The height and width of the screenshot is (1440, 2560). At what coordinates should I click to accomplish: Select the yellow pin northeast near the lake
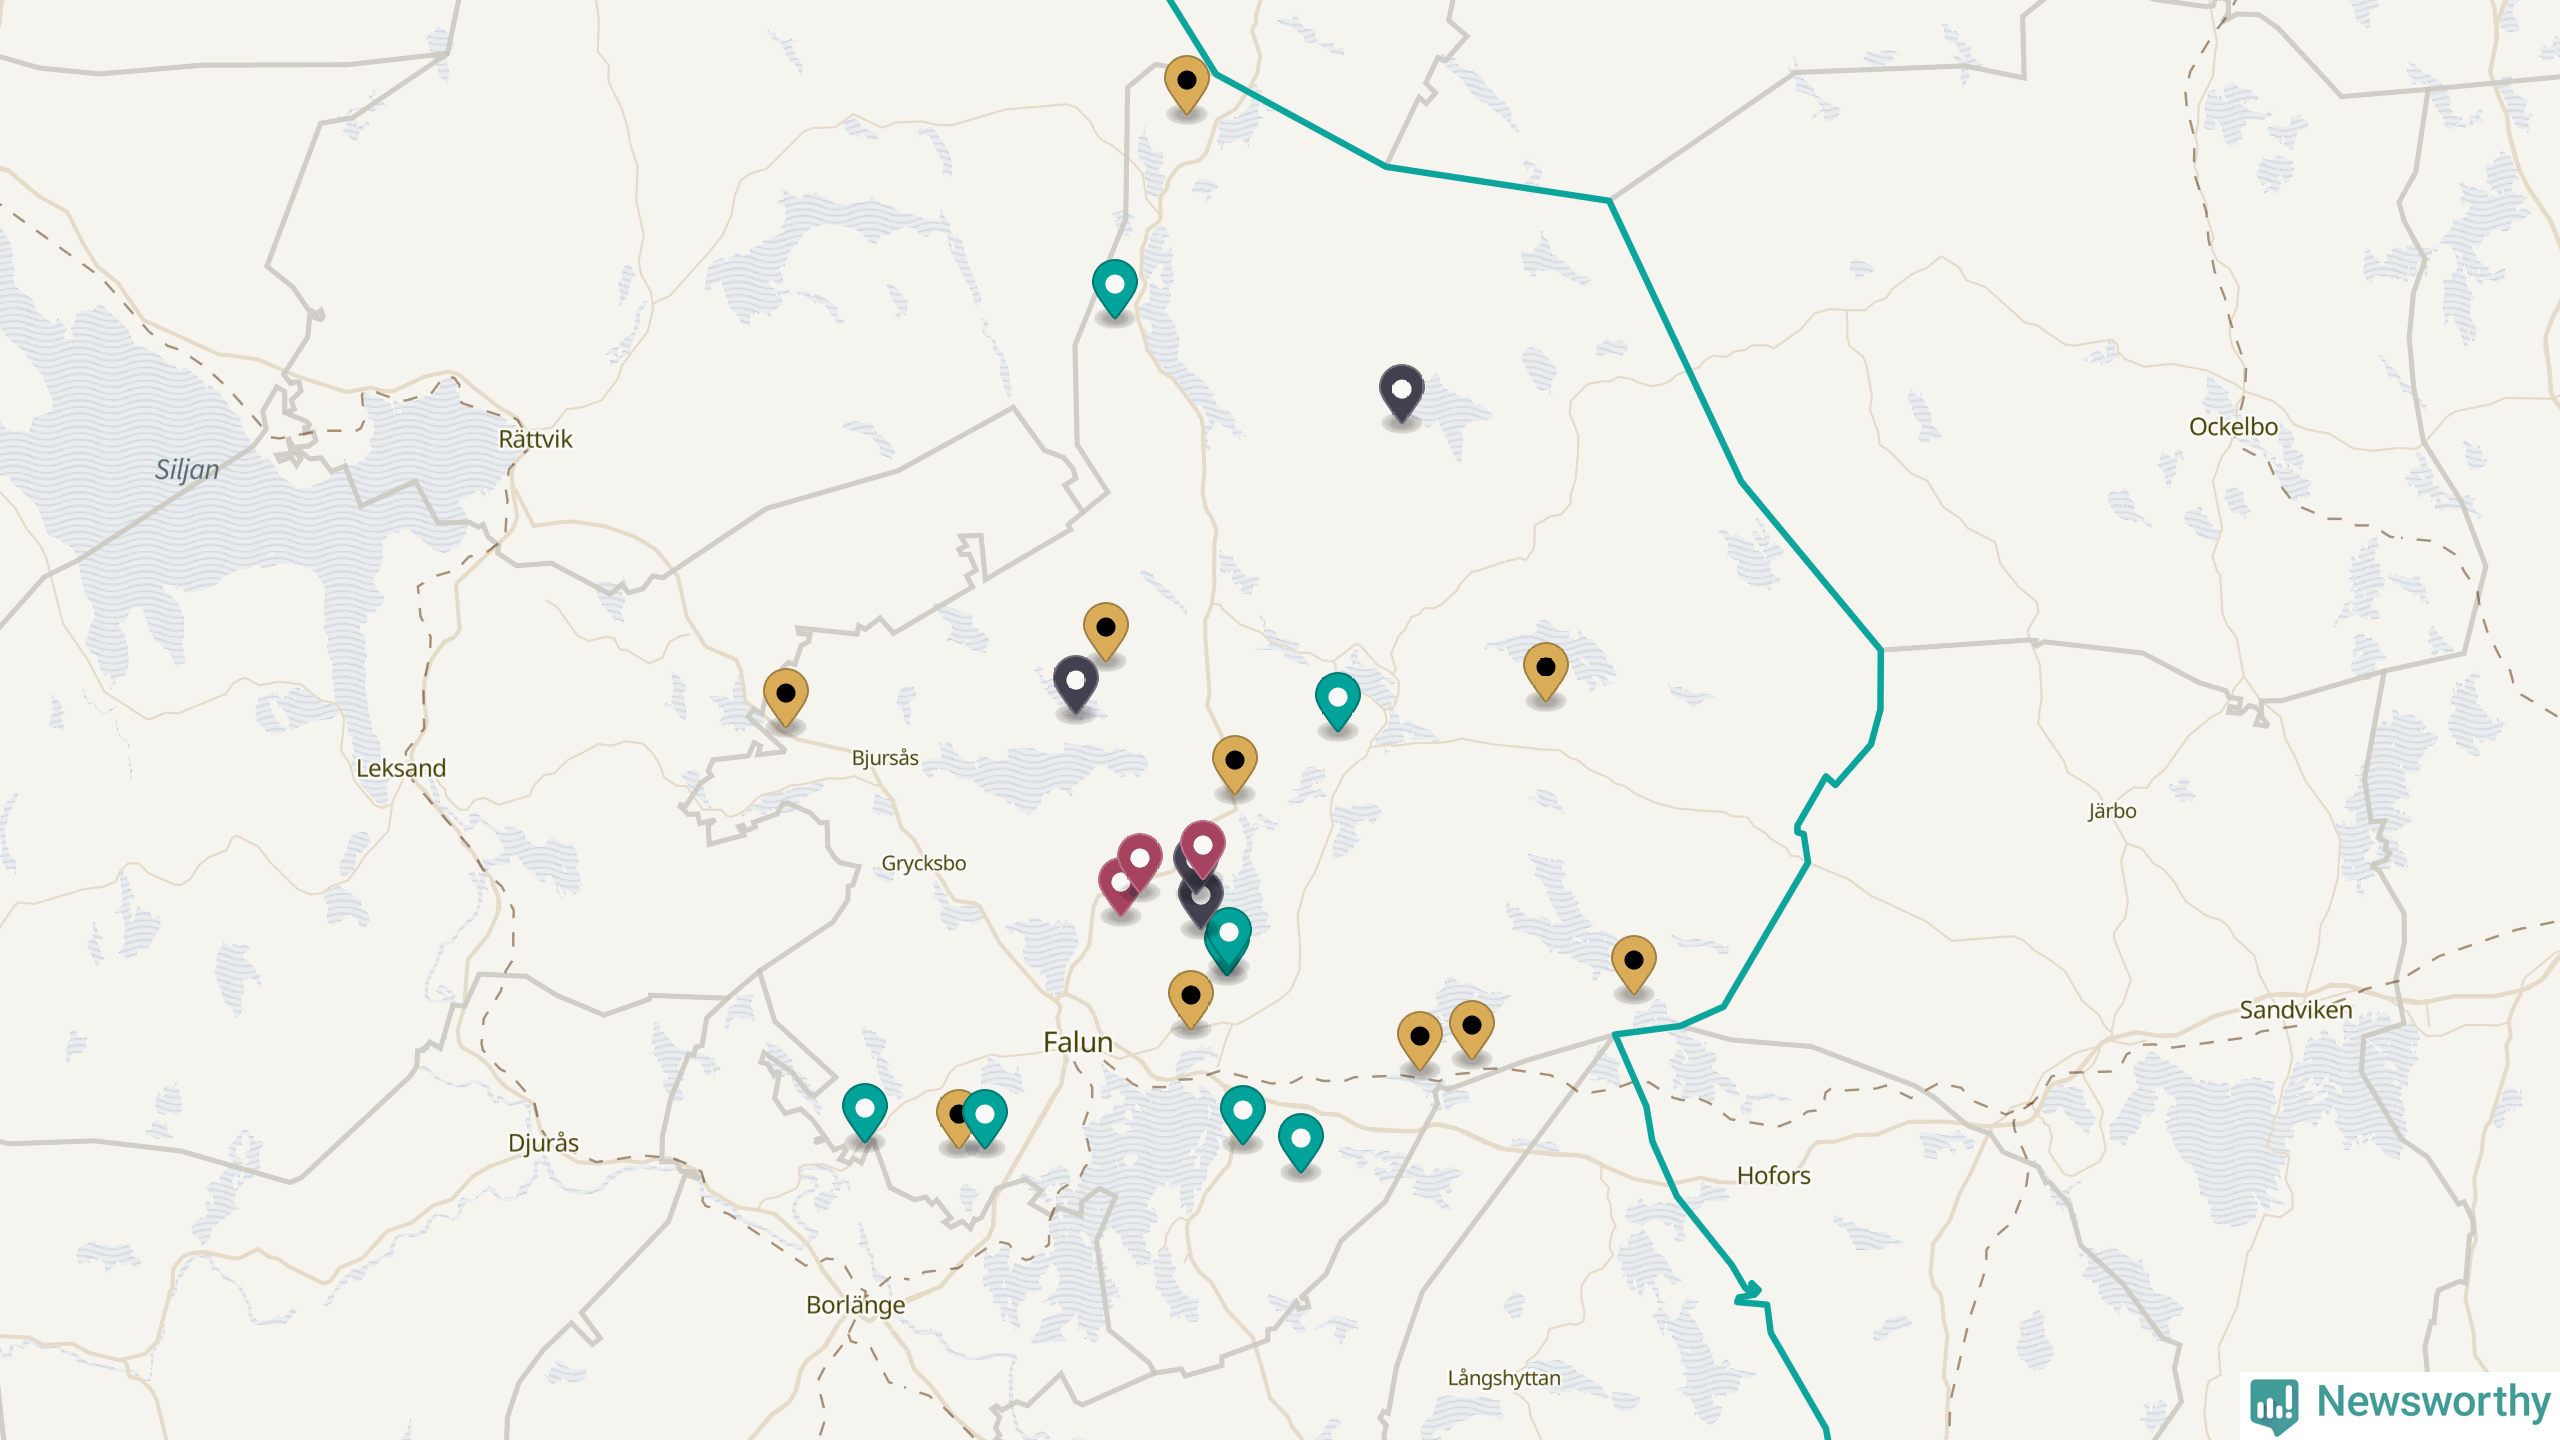[x=1546, y=671]
